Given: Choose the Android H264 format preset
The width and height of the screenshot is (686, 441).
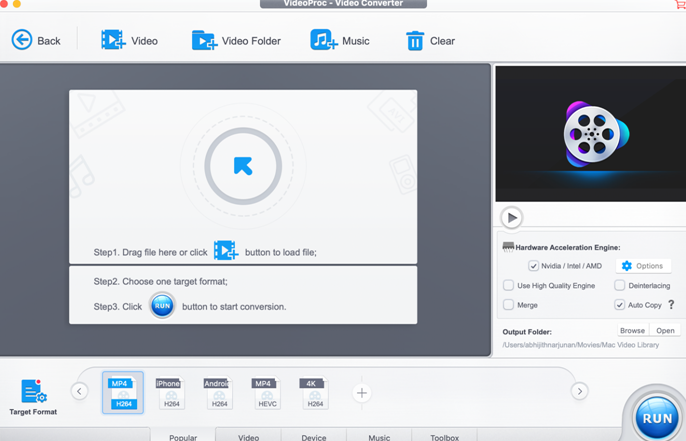Looking at the screenshot, I should 218,393.
